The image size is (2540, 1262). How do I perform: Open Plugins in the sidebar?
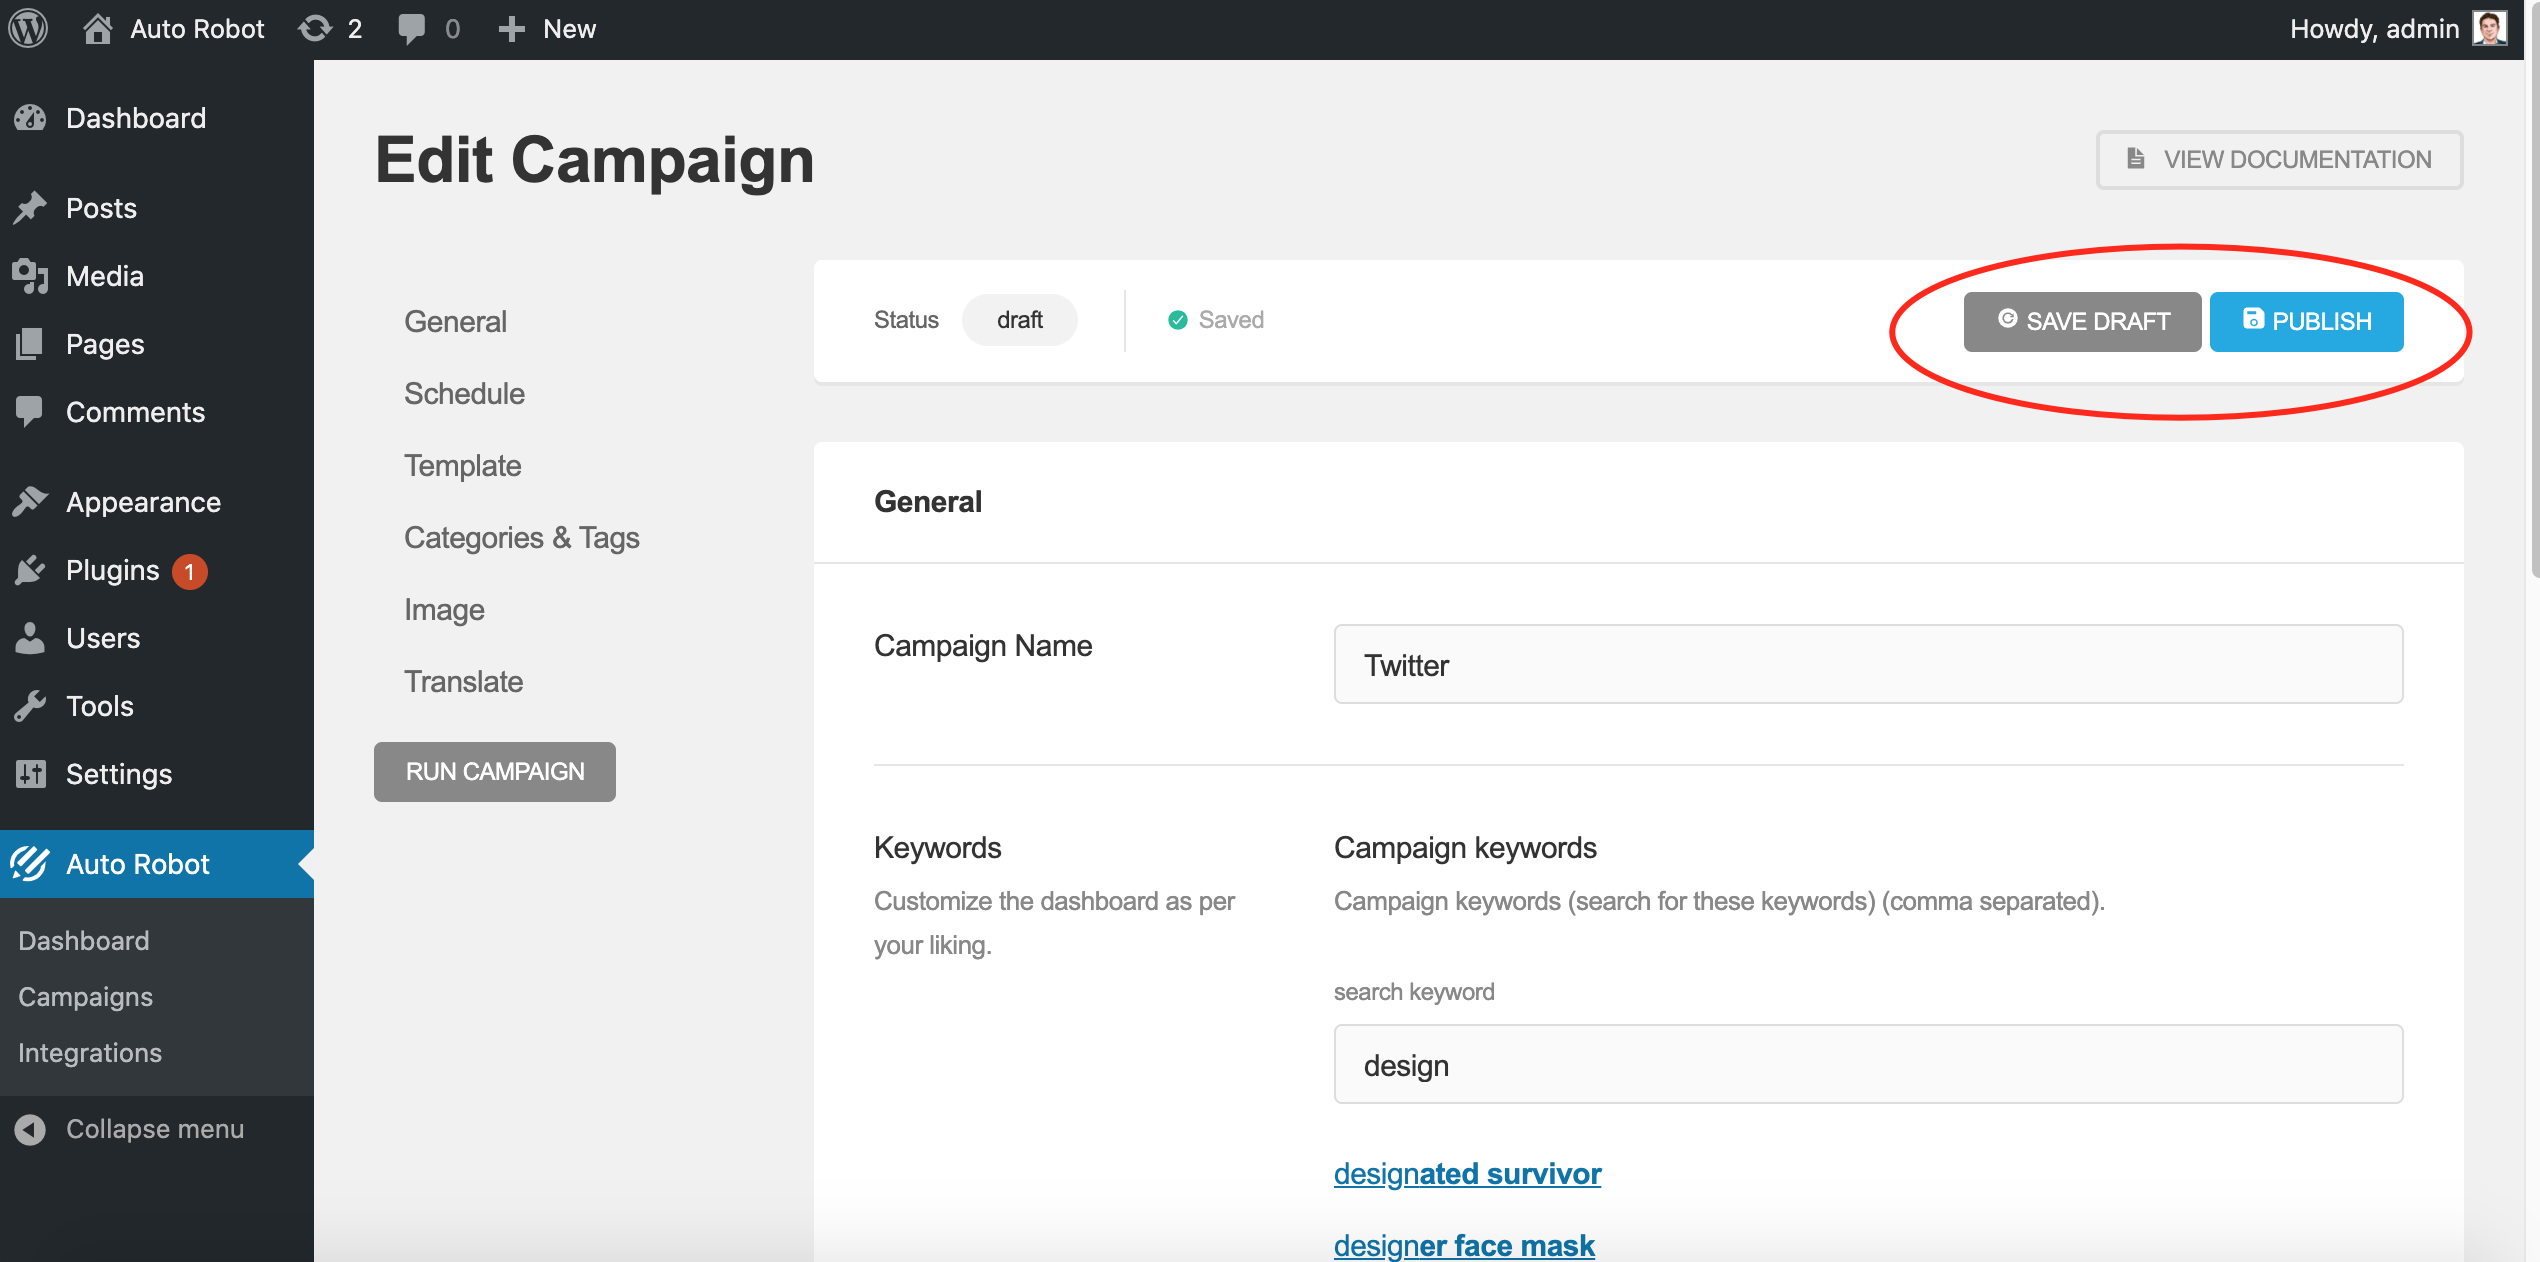coord(112,570)
